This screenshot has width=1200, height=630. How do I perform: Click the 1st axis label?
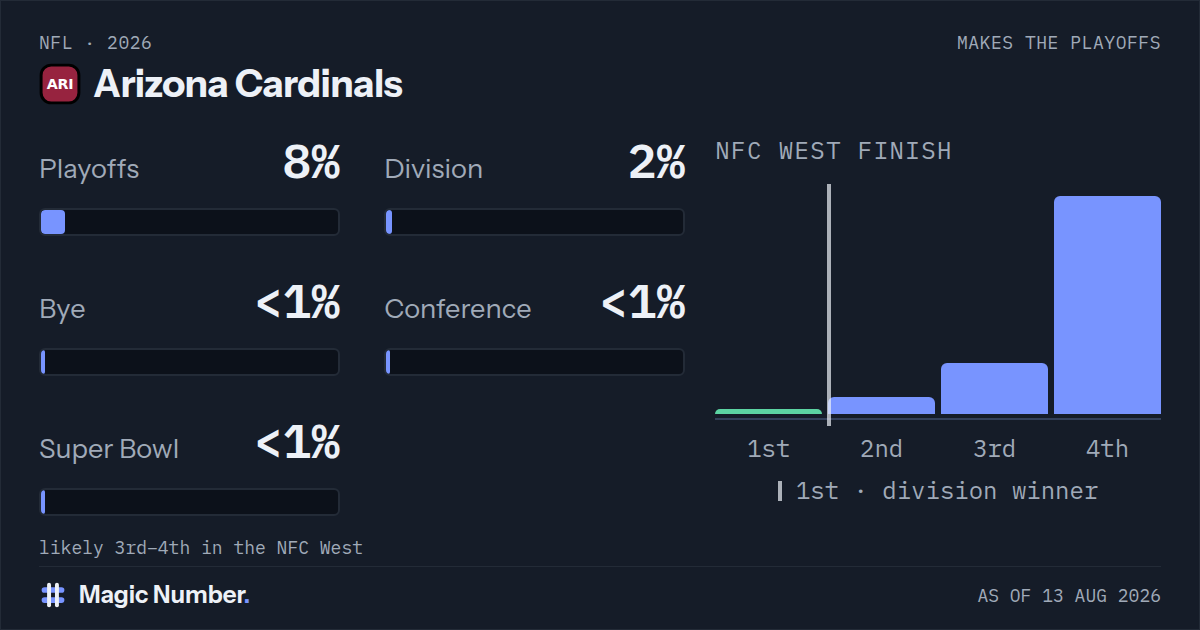[x=768, y=449]
